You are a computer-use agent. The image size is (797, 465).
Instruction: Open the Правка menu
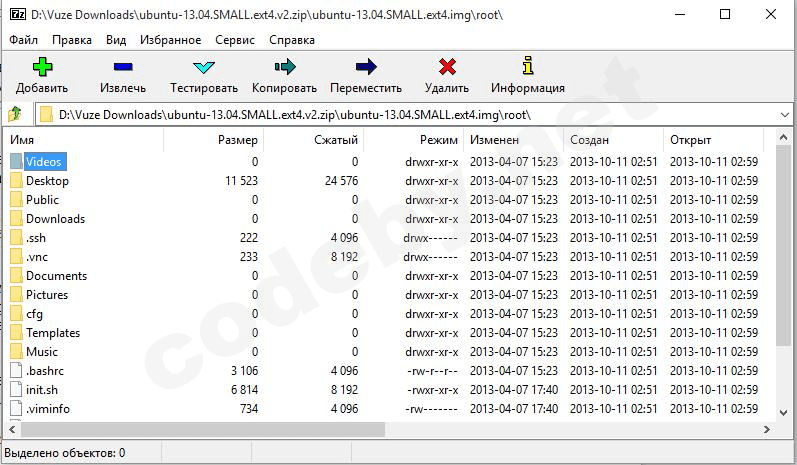72,40
